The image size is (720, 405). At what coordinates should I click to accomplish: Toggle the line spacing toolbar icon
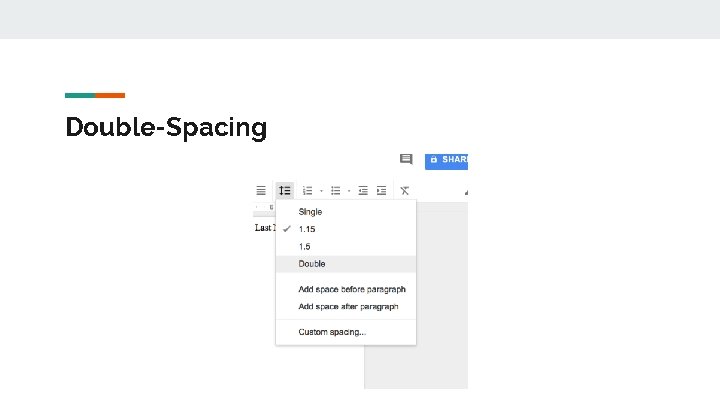point(285,191)
